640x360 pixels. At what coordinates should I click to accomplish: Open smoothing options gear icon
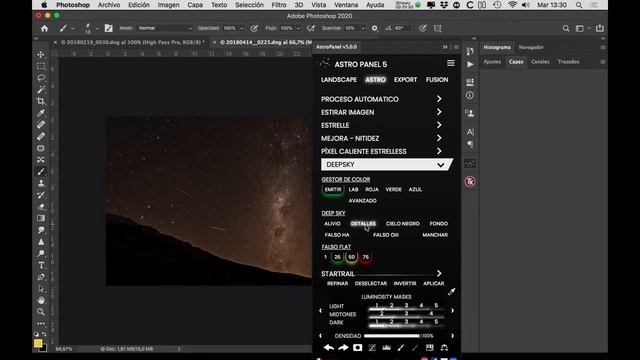point(375,28)
